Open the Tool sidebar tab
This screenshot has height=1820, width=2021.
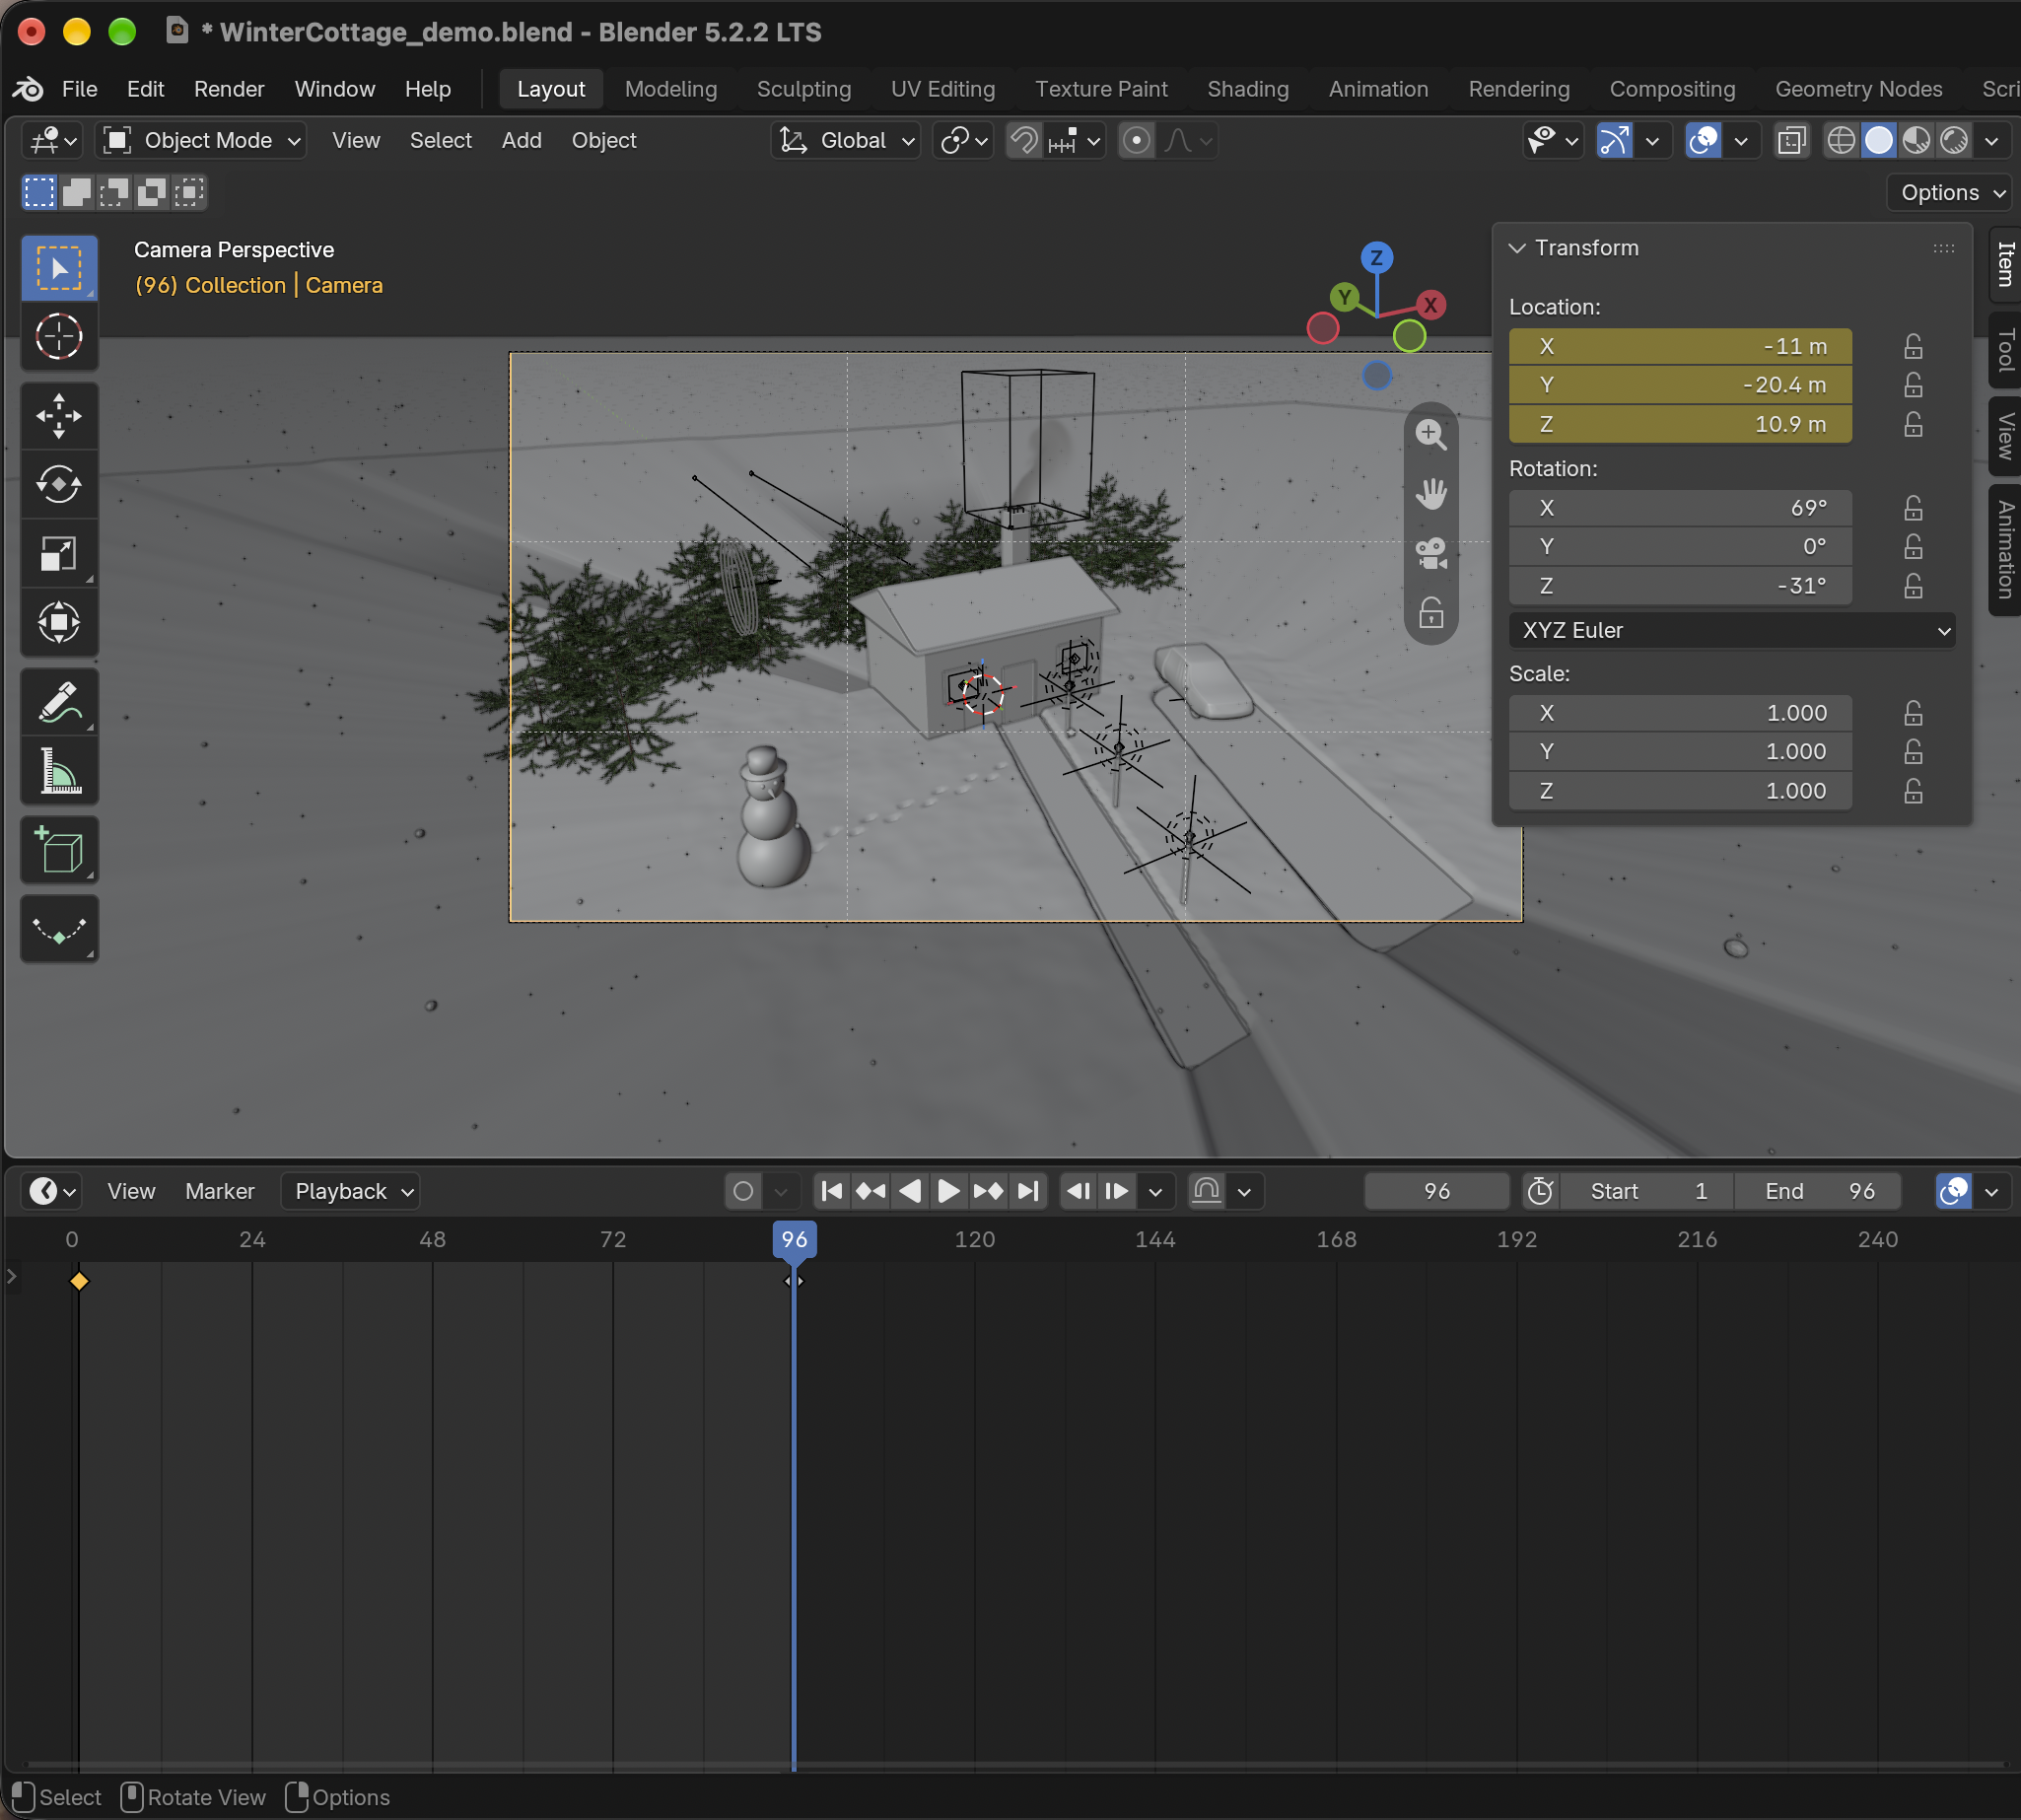(x=2005, y=350)
